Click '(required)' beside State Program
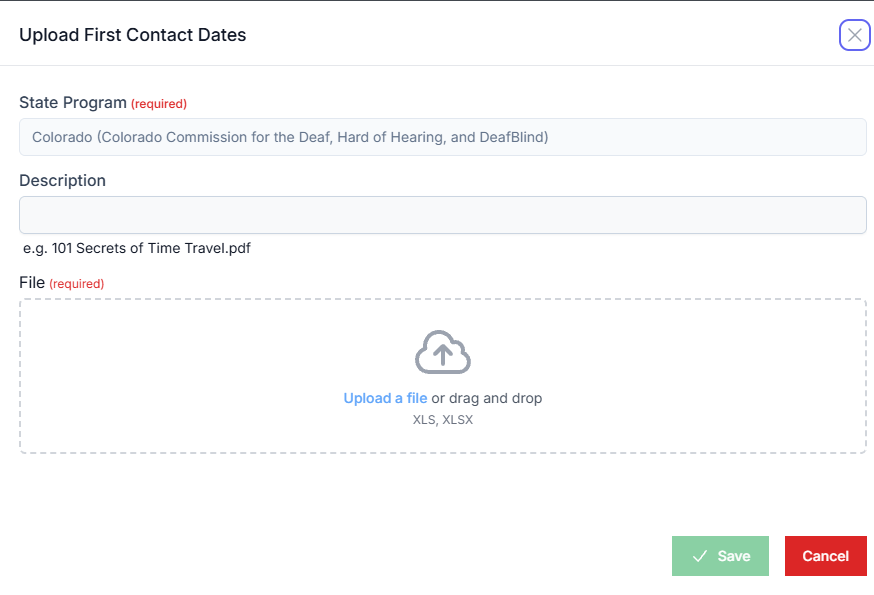This screenshot has width=874, height=595. [x=159, y=104]
